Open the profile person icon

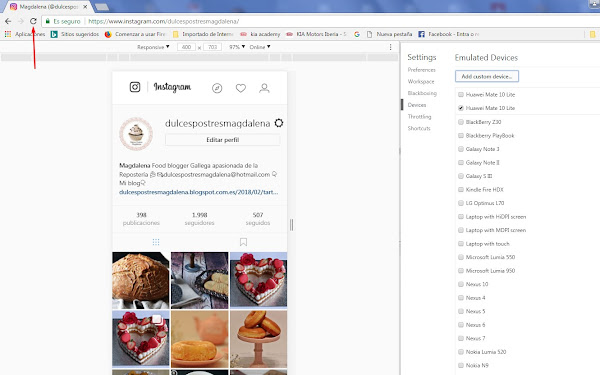(x=264, y=88)
